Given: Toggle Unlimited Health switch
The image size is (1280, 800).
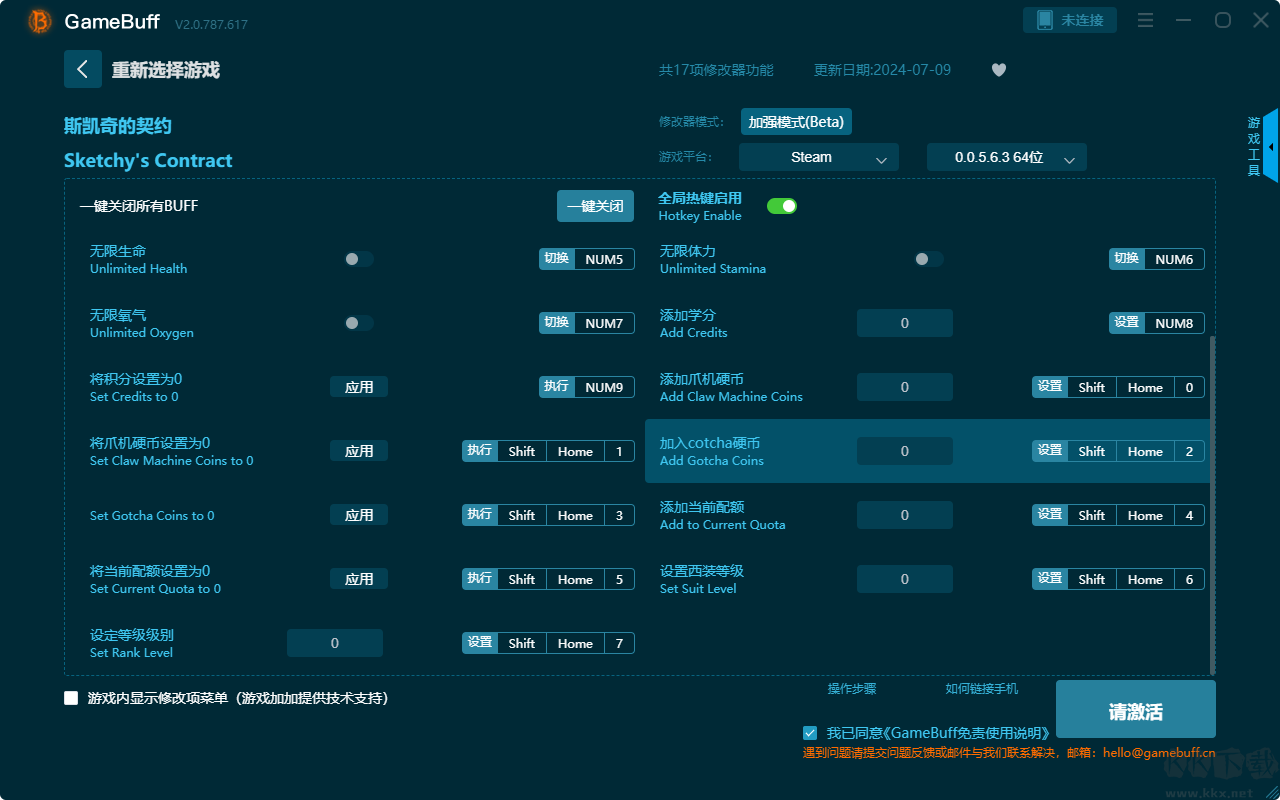Looking at the screenshot, I should pos(358,259).
